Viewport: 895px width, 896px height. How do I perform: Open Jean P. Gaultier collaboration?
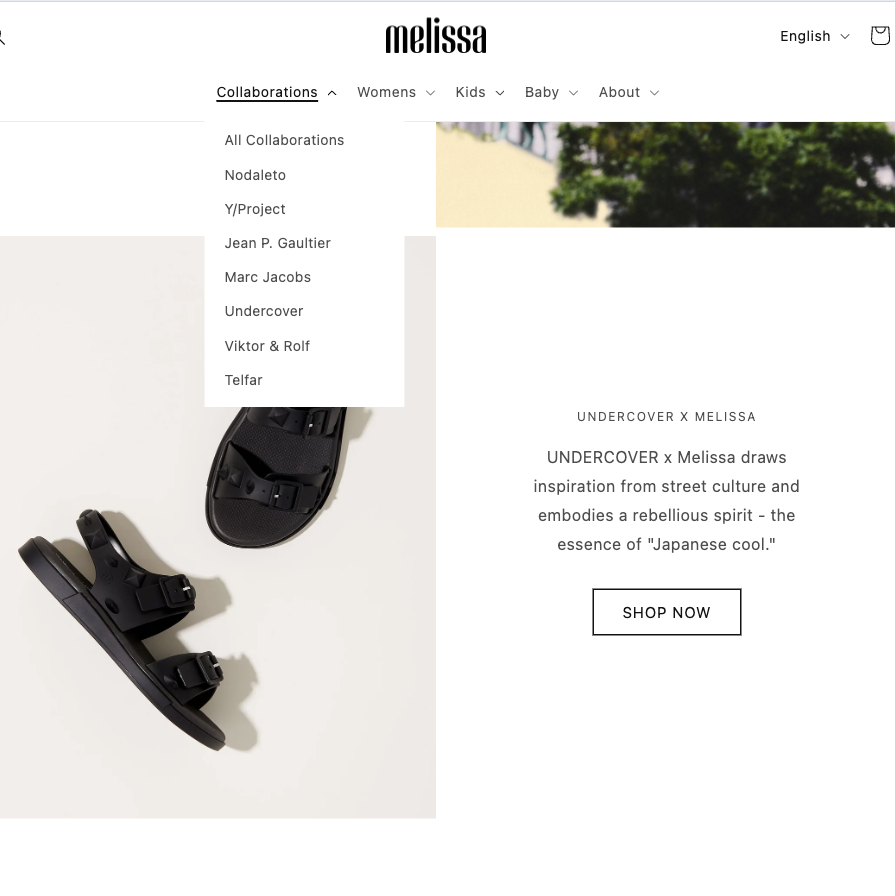pyautogui.click(x=278, y=243)
